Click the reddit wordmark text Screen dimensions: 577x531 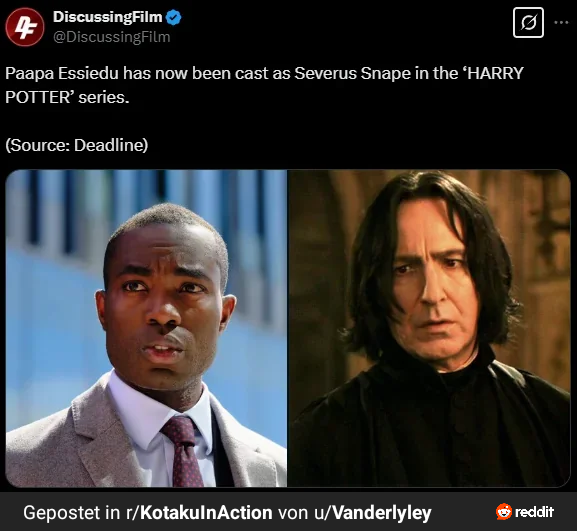pos(534,512)
